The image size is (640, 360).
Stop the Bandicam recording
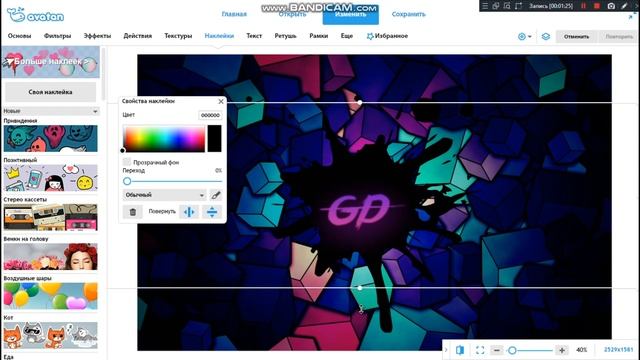(x=597, y=6)
